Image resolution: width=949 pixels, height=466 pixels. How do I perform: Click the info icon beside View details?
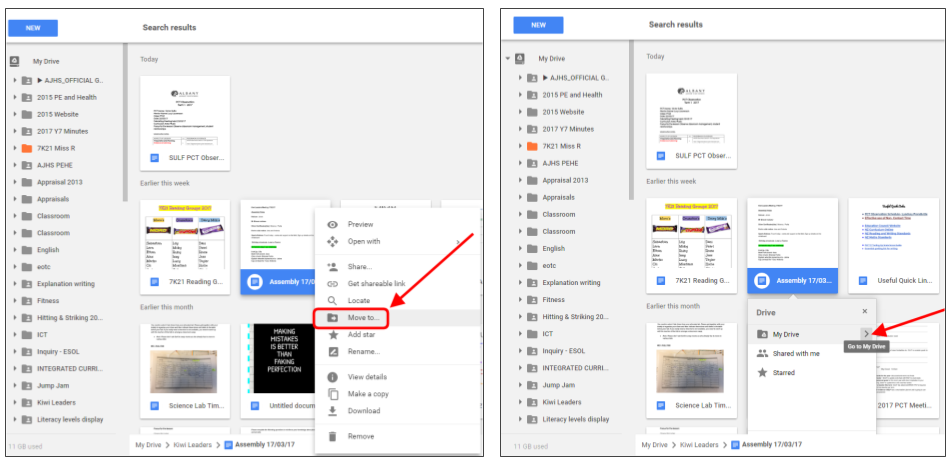332,377
